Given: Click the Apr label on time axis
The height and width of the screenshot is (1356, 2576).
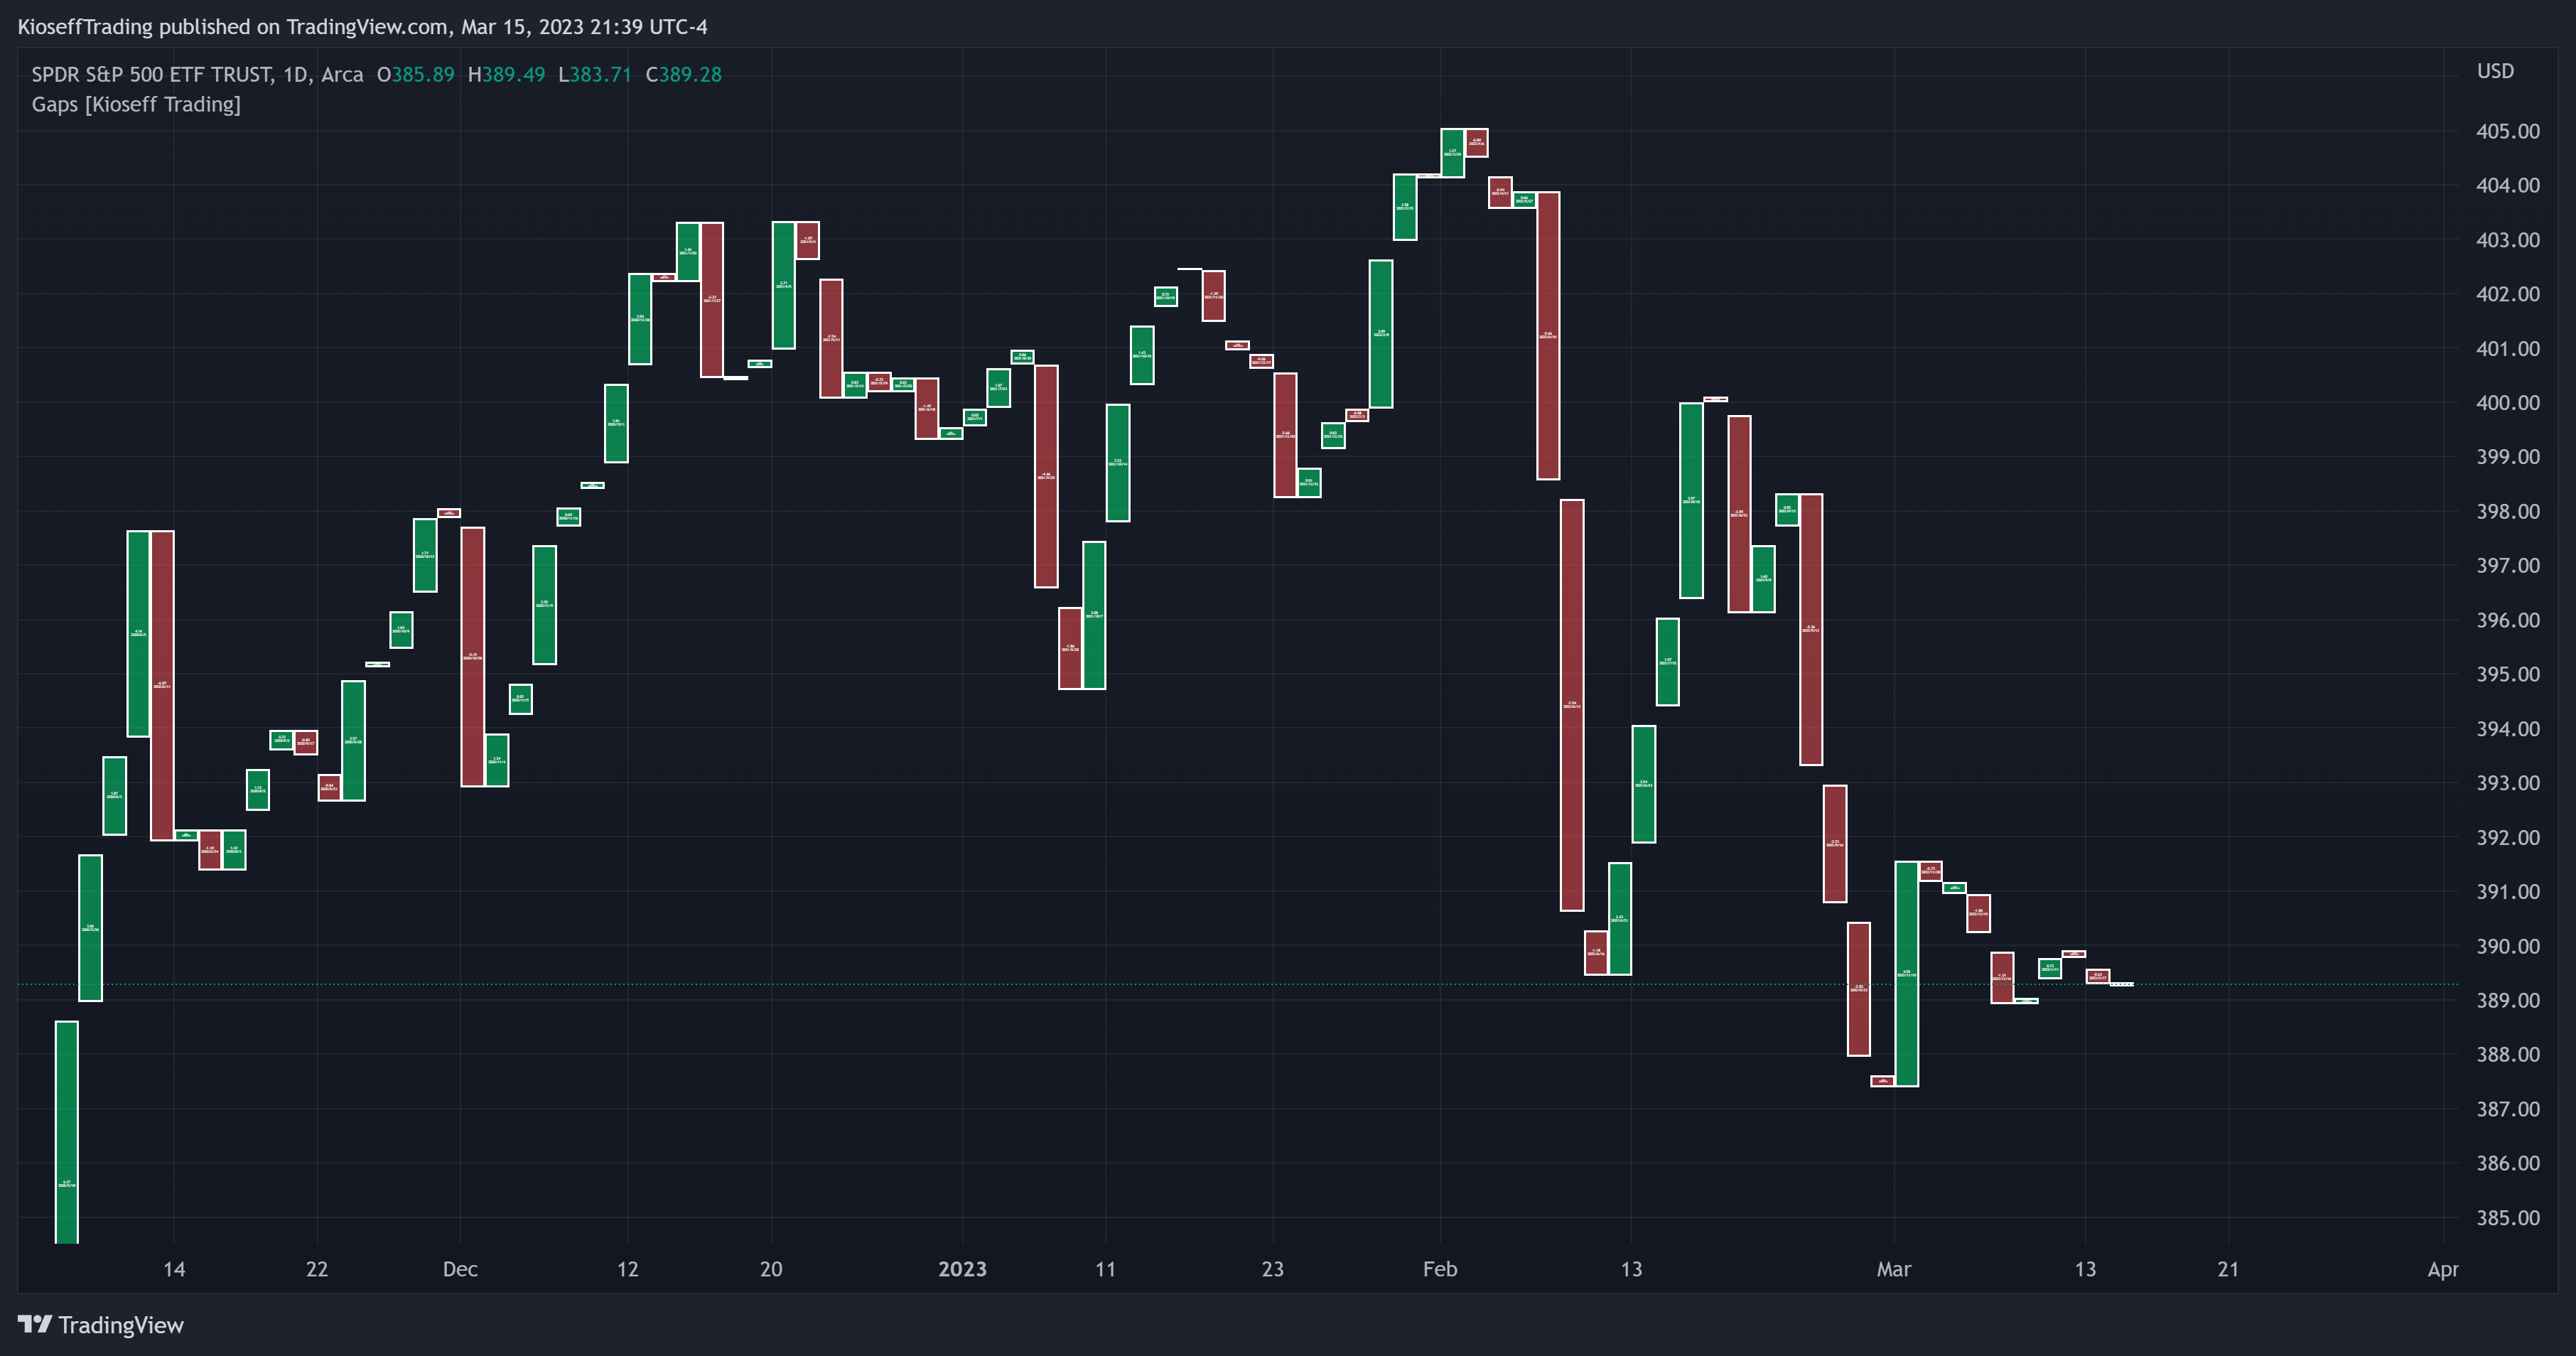Looking at the screenshot, I should pos(2443,1269).
